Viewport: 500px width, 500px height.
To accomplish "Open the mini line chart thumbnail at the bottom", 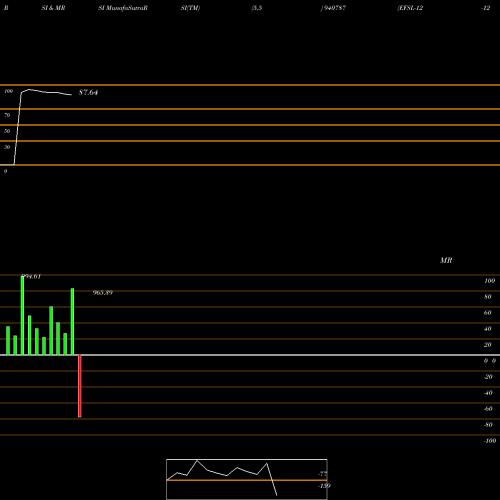I will click(x=247, y=479).
